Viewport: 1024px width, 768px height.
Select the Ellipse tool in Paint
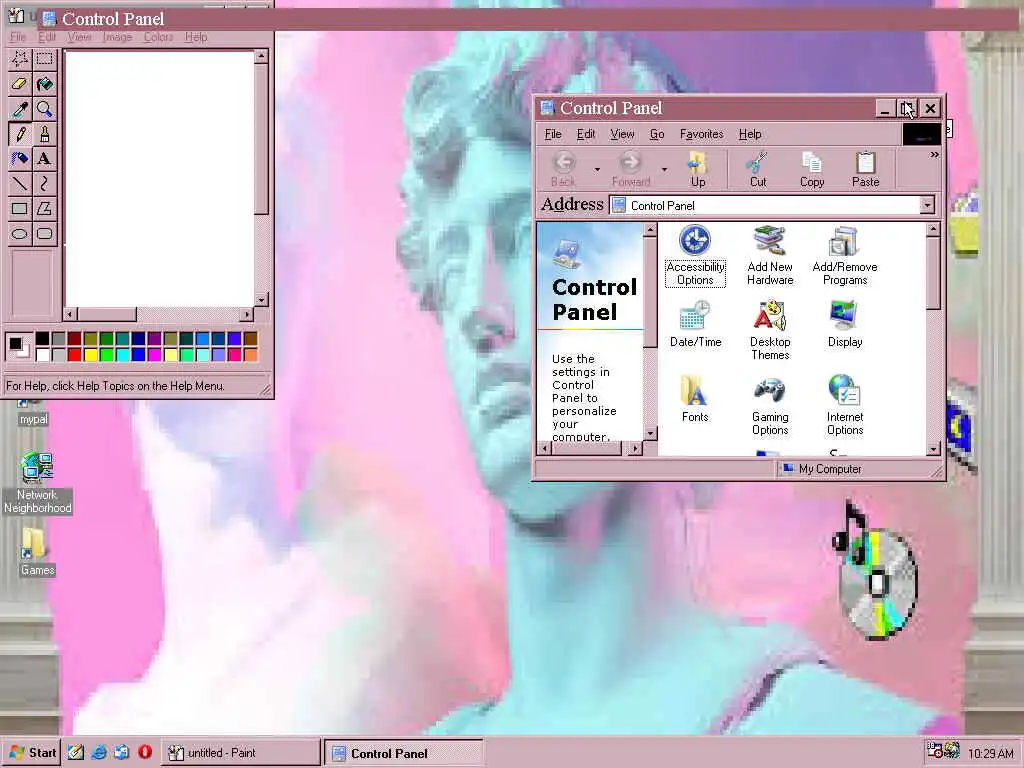pyautogui.click(x=20, y=234)
